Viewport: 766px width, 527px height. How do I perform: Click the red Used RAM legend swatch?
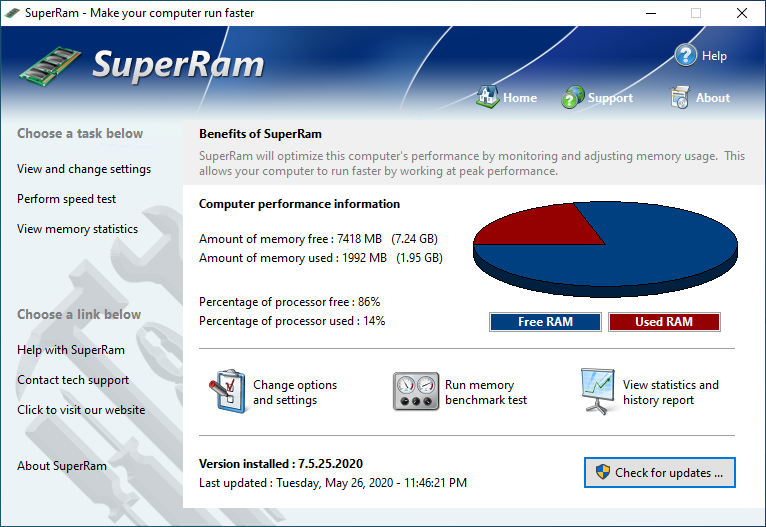pyautogui.click(x=664, y=322)
